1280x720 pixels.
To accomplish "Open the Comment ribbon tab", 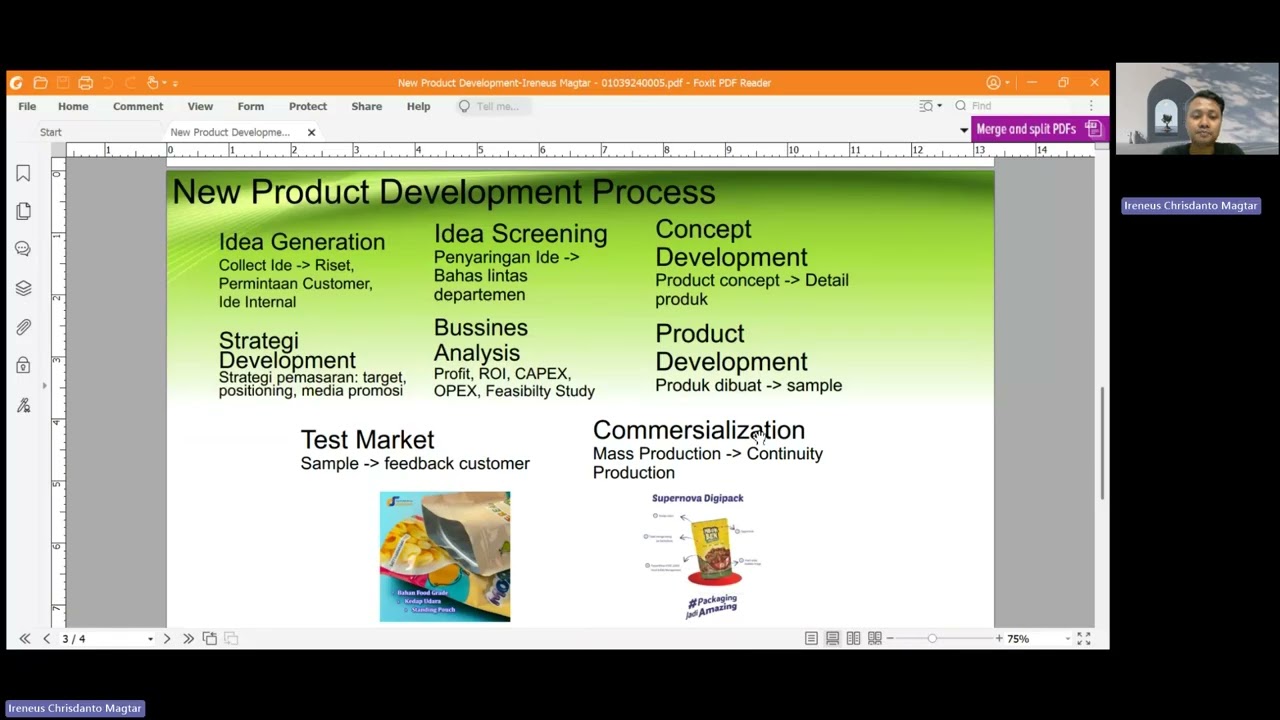I will point(138,106).
